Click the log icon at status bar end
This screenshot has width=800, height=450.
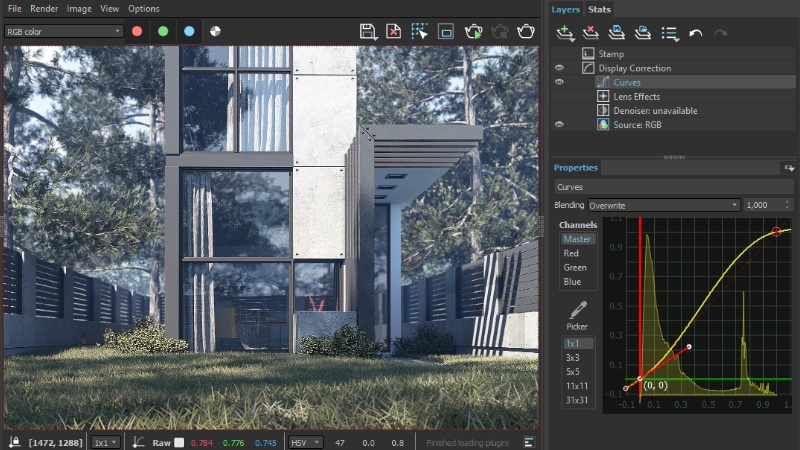click(529, 442)
